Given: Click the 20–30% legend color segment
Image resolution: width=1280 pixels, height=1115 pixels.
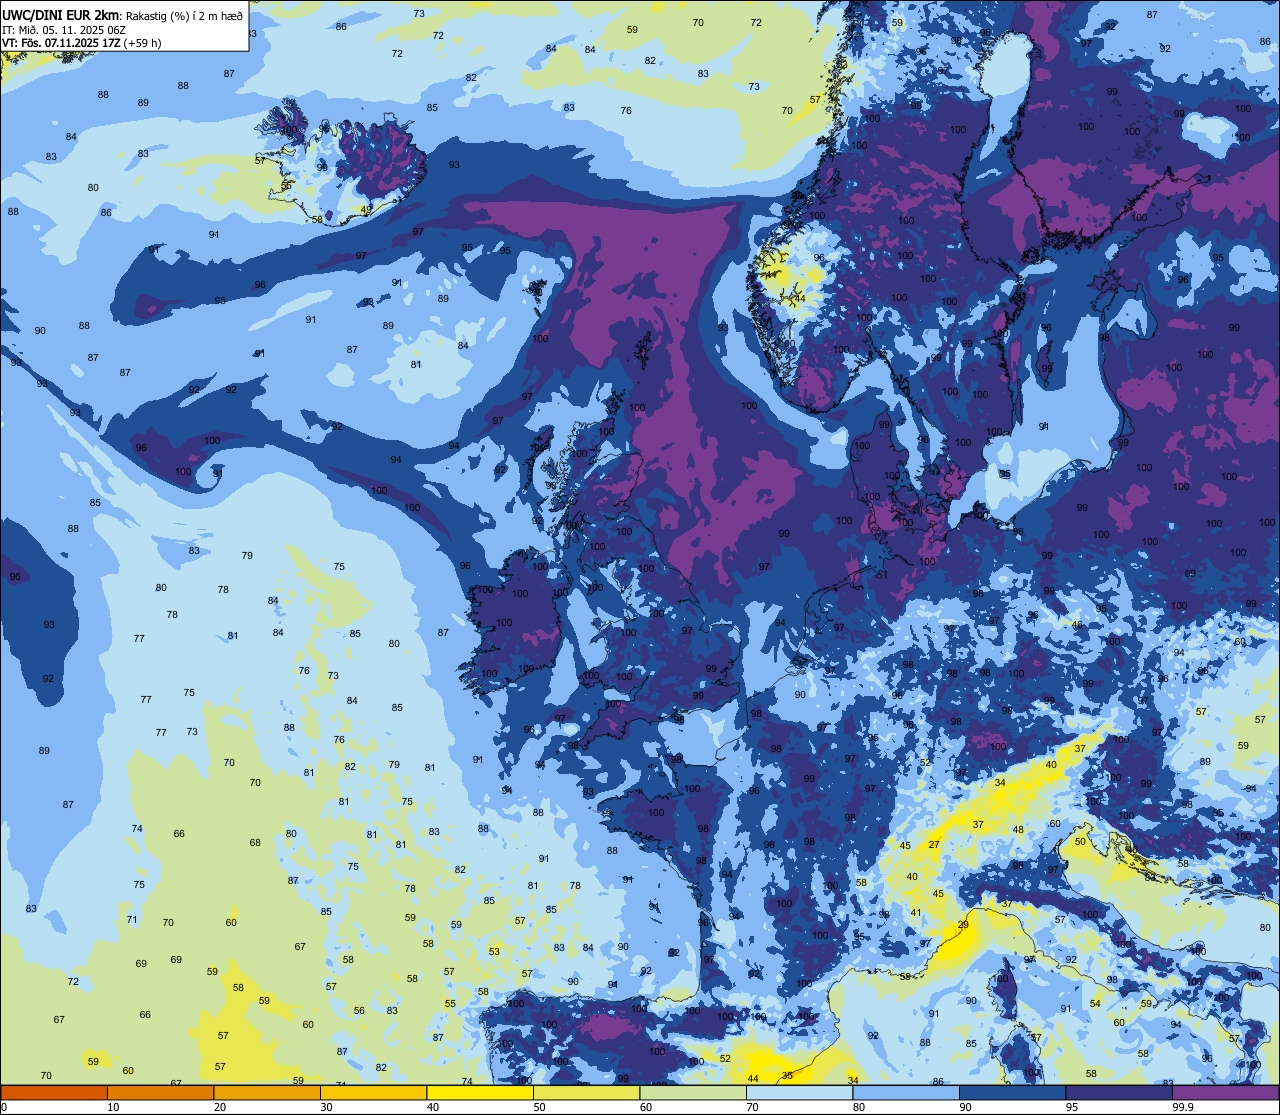Looking at the screenshot, I should pos(267,1092).
